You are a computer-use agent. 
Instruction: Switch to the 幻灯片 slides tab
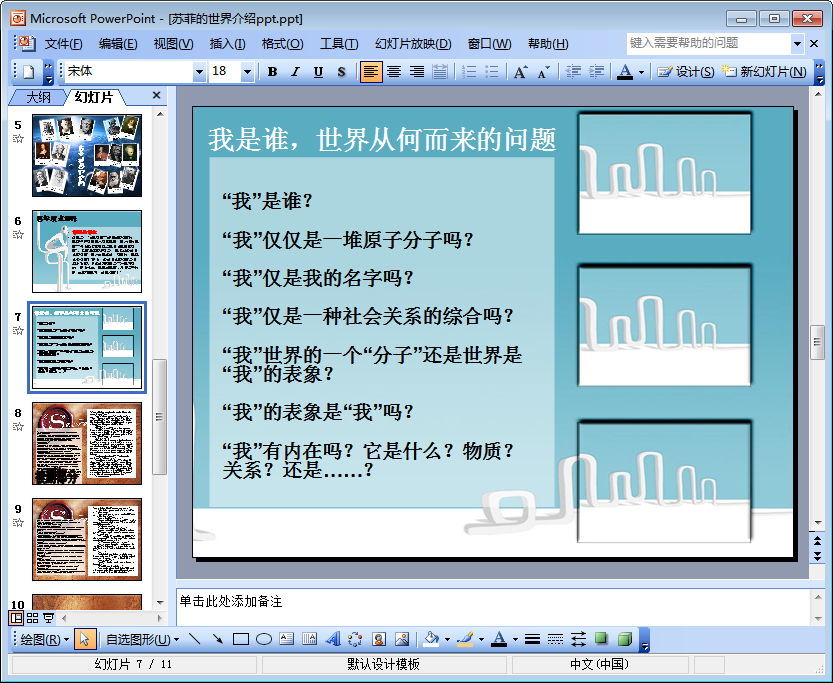click(x=94, y=97)
